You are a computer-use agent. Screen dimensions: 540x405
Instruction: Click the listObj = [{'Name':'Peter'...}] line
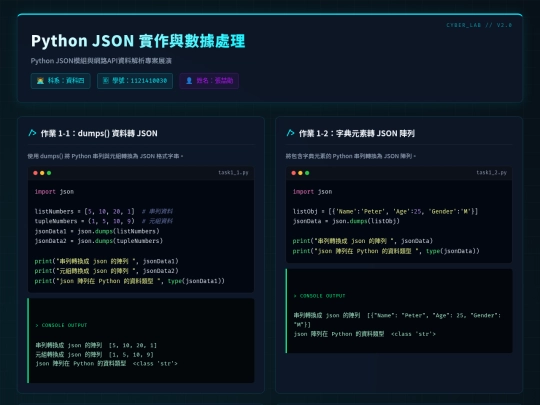pos(385,211)
